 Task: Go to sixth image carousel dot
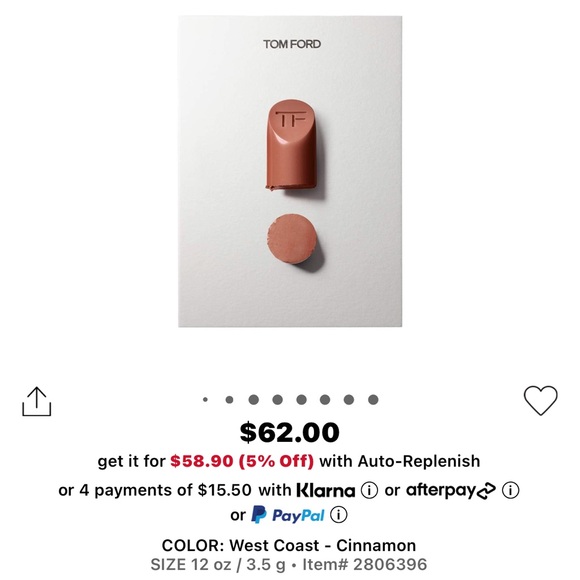pos(325,399)
